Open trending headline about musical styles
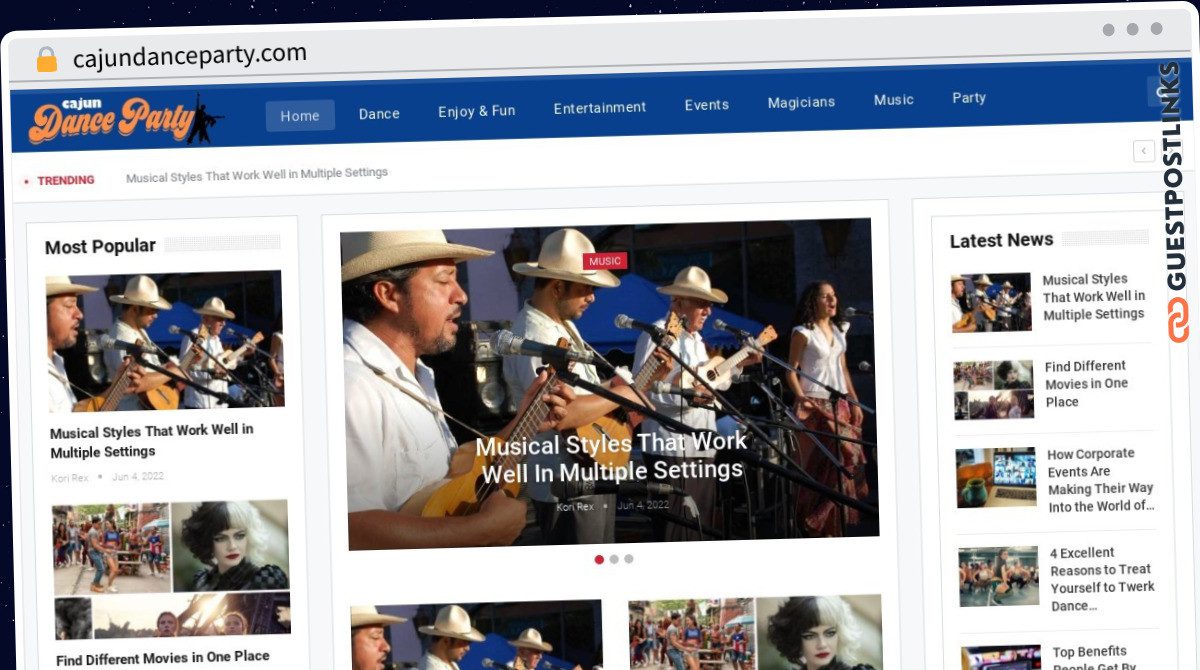Viewport: 1200px width, 670px height. [257, 175]
